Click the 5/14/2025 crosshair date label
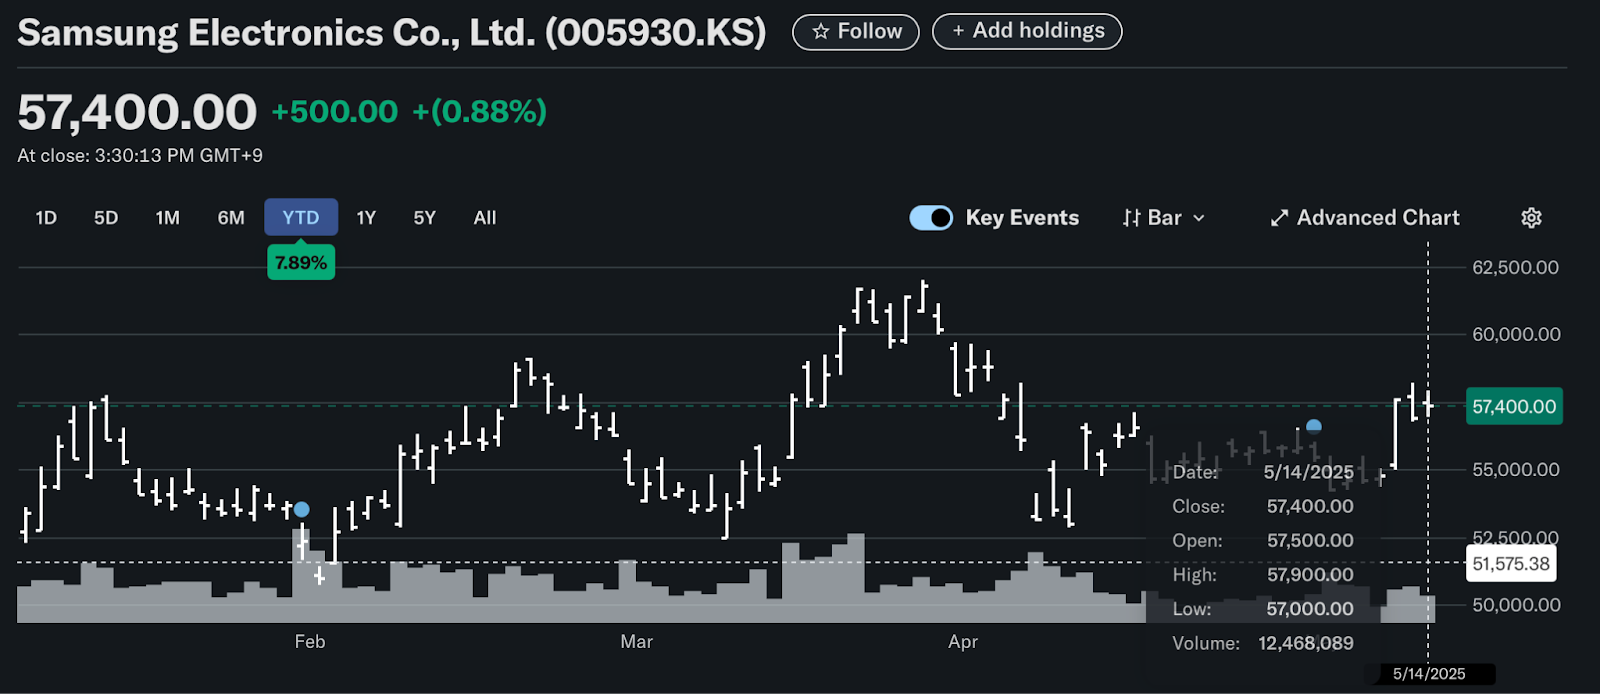 (x=1429, y=674)
